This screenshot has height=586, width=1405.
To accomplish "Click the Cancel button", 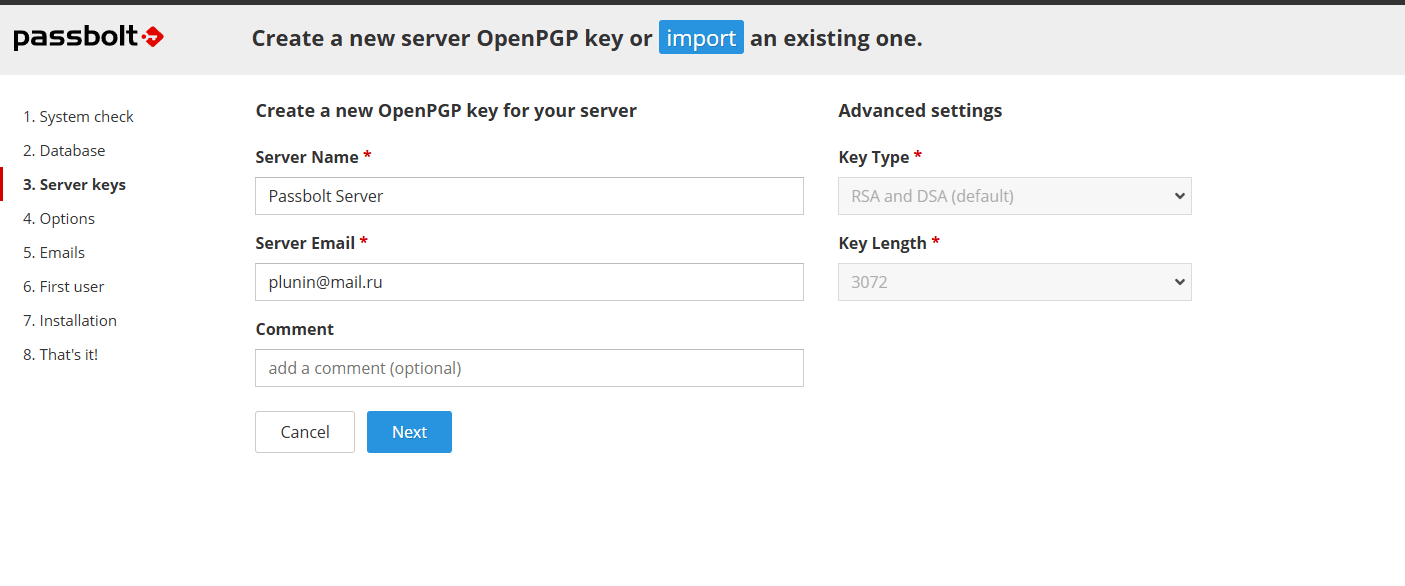I will [x=305, y=432].
